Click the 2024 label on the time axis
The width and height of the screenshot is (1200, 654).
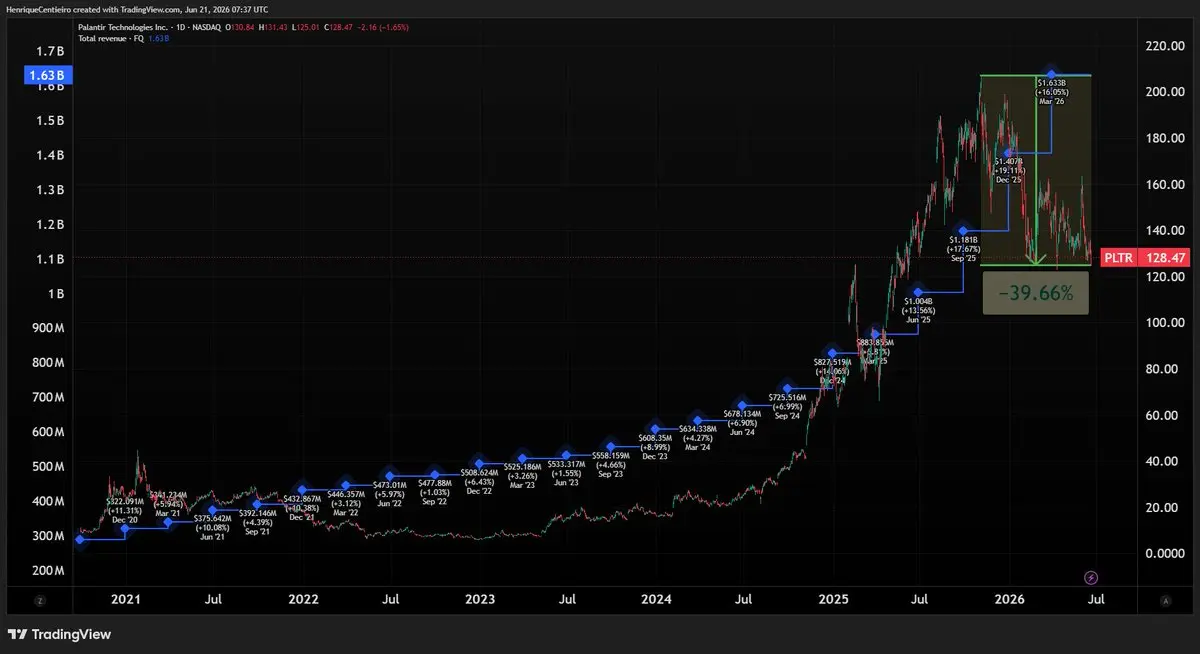656,600
